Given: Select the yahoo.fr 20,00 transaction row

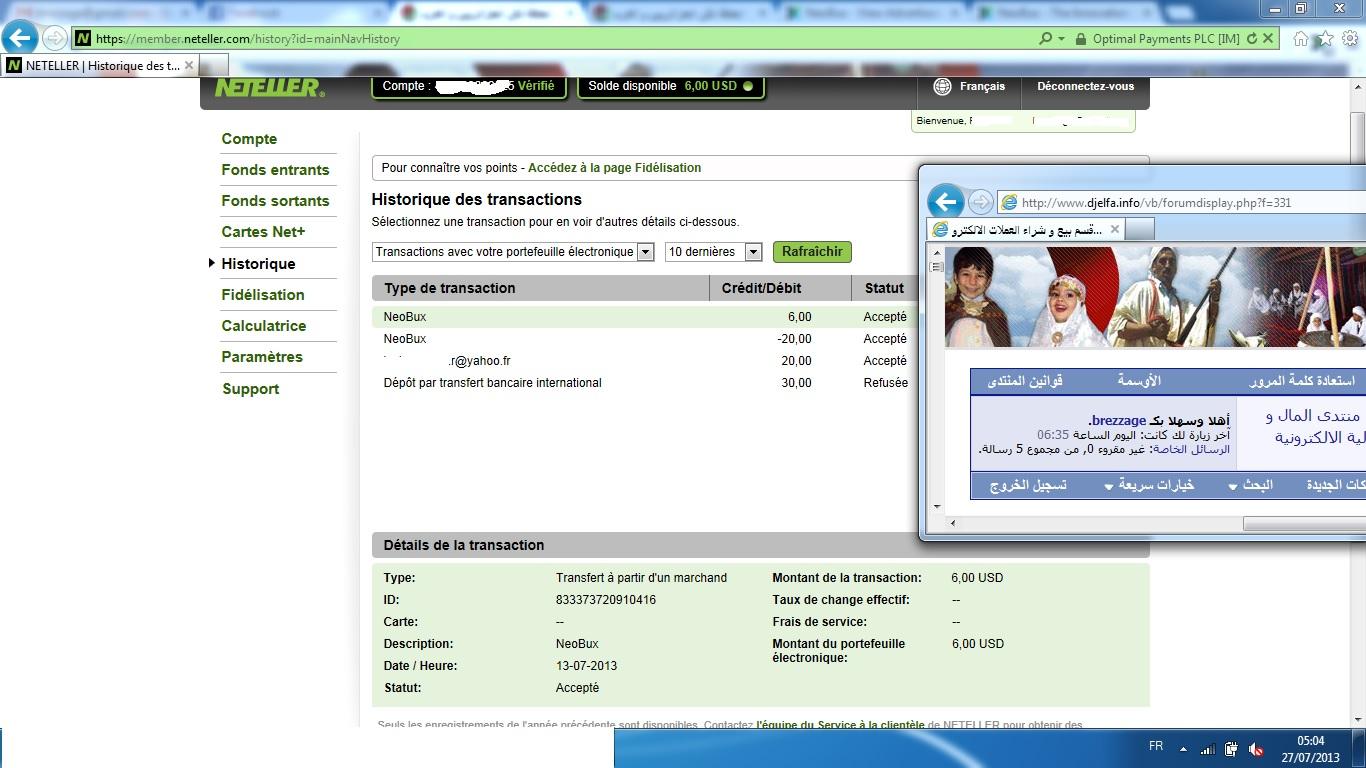Looking at the screenshot, I should point(644,361).
